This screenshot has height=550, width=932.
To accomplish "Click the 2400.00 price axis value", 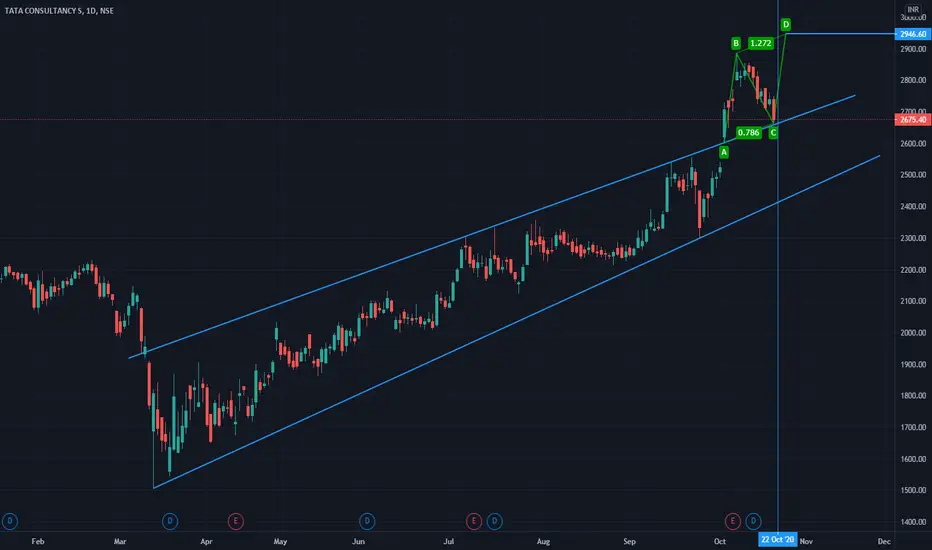I will (x=914, y=206).
